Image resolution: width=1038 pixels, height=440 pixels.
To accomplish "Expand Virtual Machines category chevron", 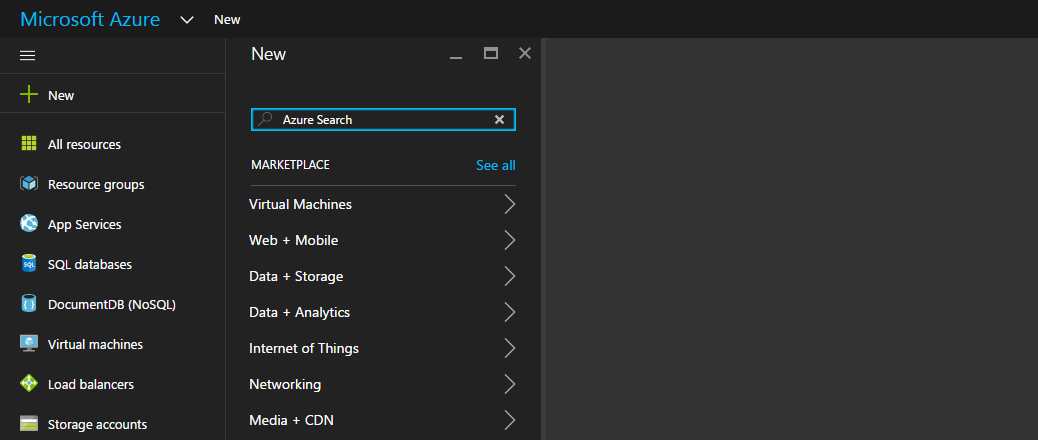I will [x=509, y=204].
